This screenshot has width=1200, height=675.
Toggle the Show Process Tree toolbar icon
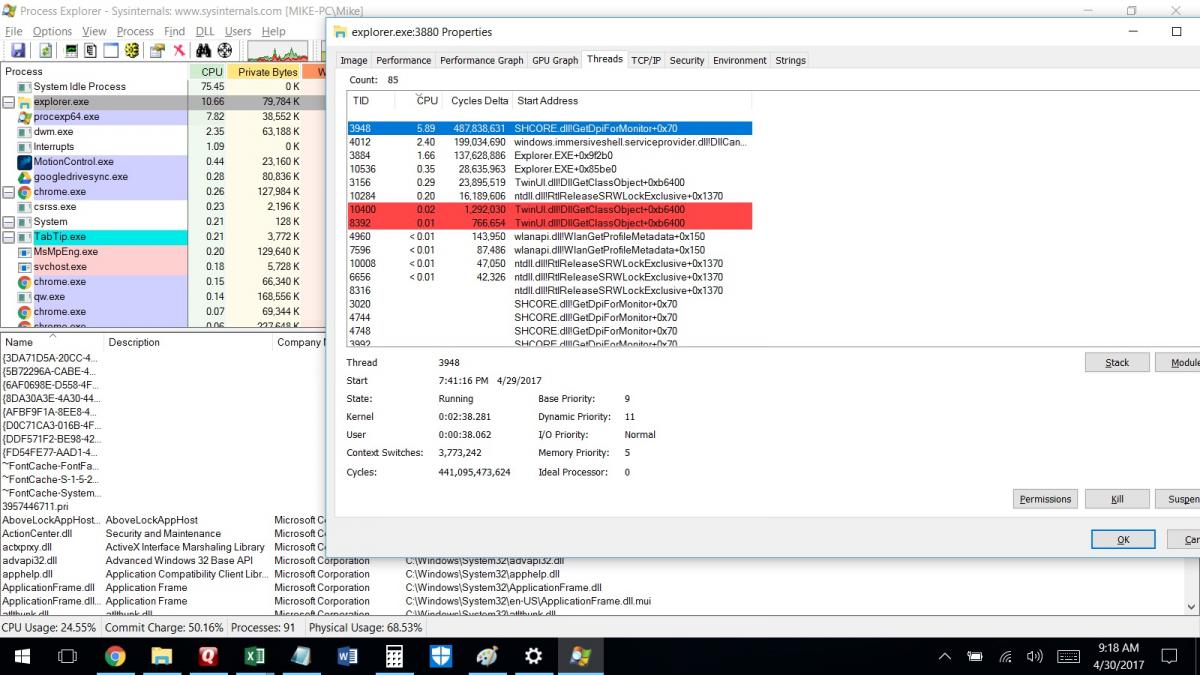[x=91, y=51]
